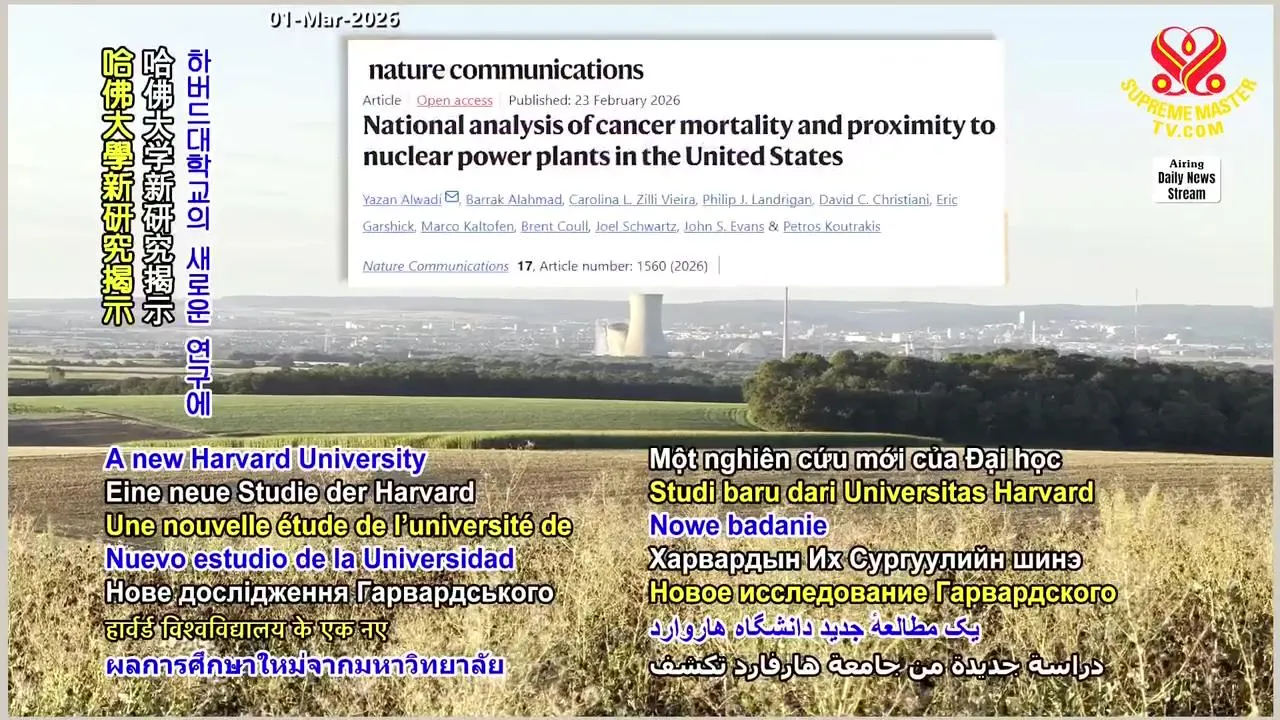
Task: Click the Hindi subtitle line
Action: (246, 630)
